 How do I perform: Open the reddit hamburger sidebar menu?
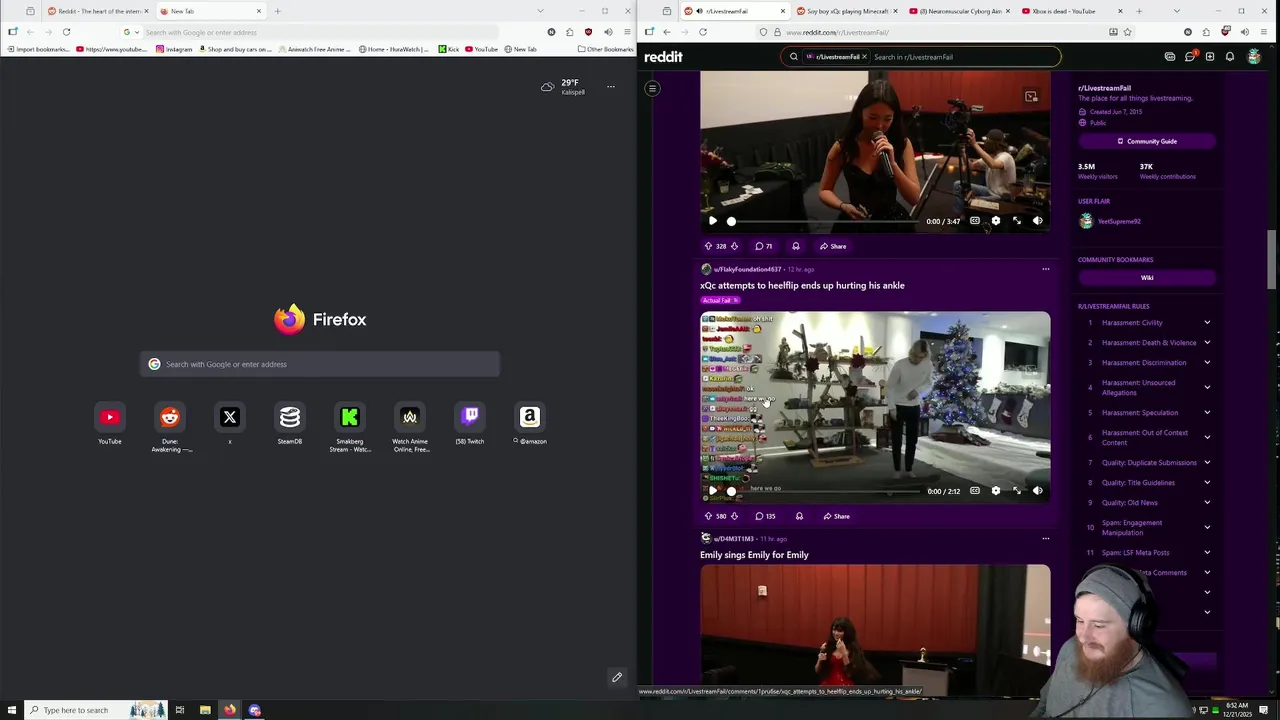(x=652, y=88)
